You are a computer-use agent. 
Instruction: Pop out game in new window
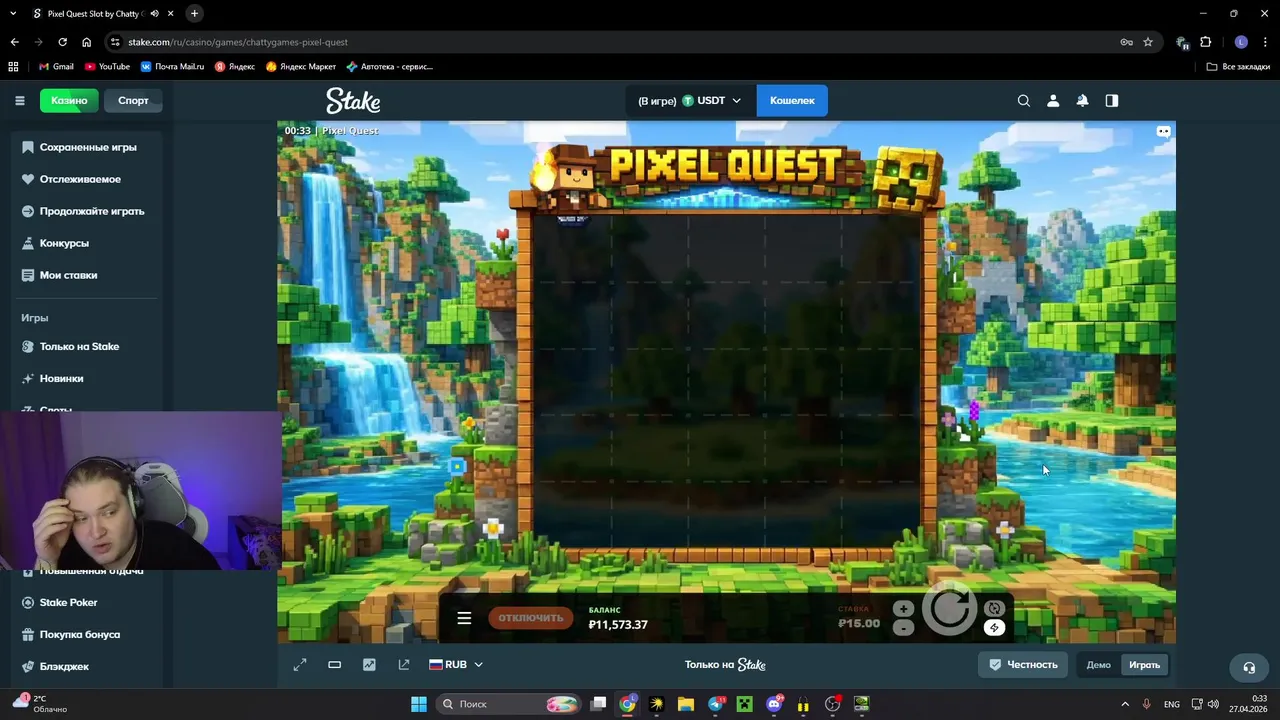(404, 665)
